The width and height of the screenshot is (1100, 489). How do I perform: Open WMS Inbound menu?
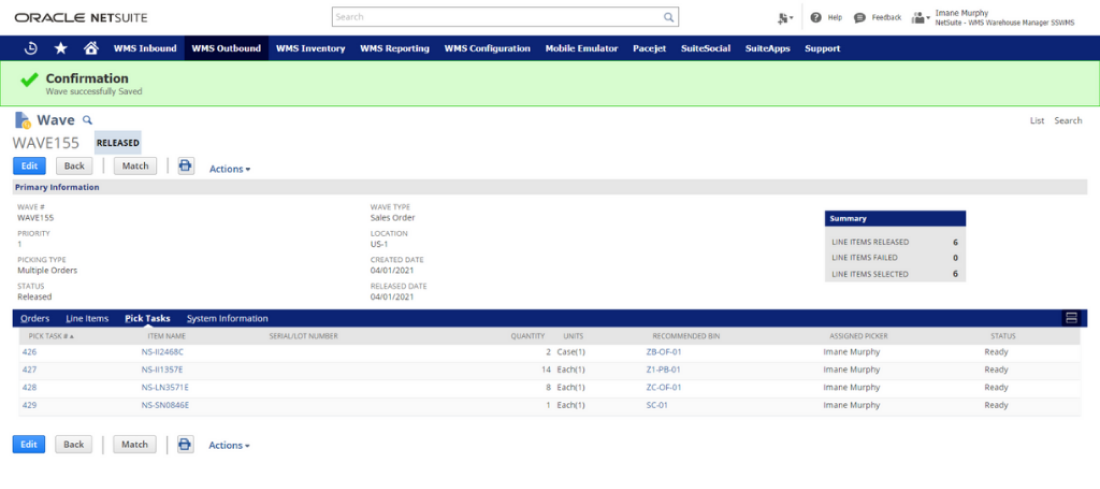(145, 48)
